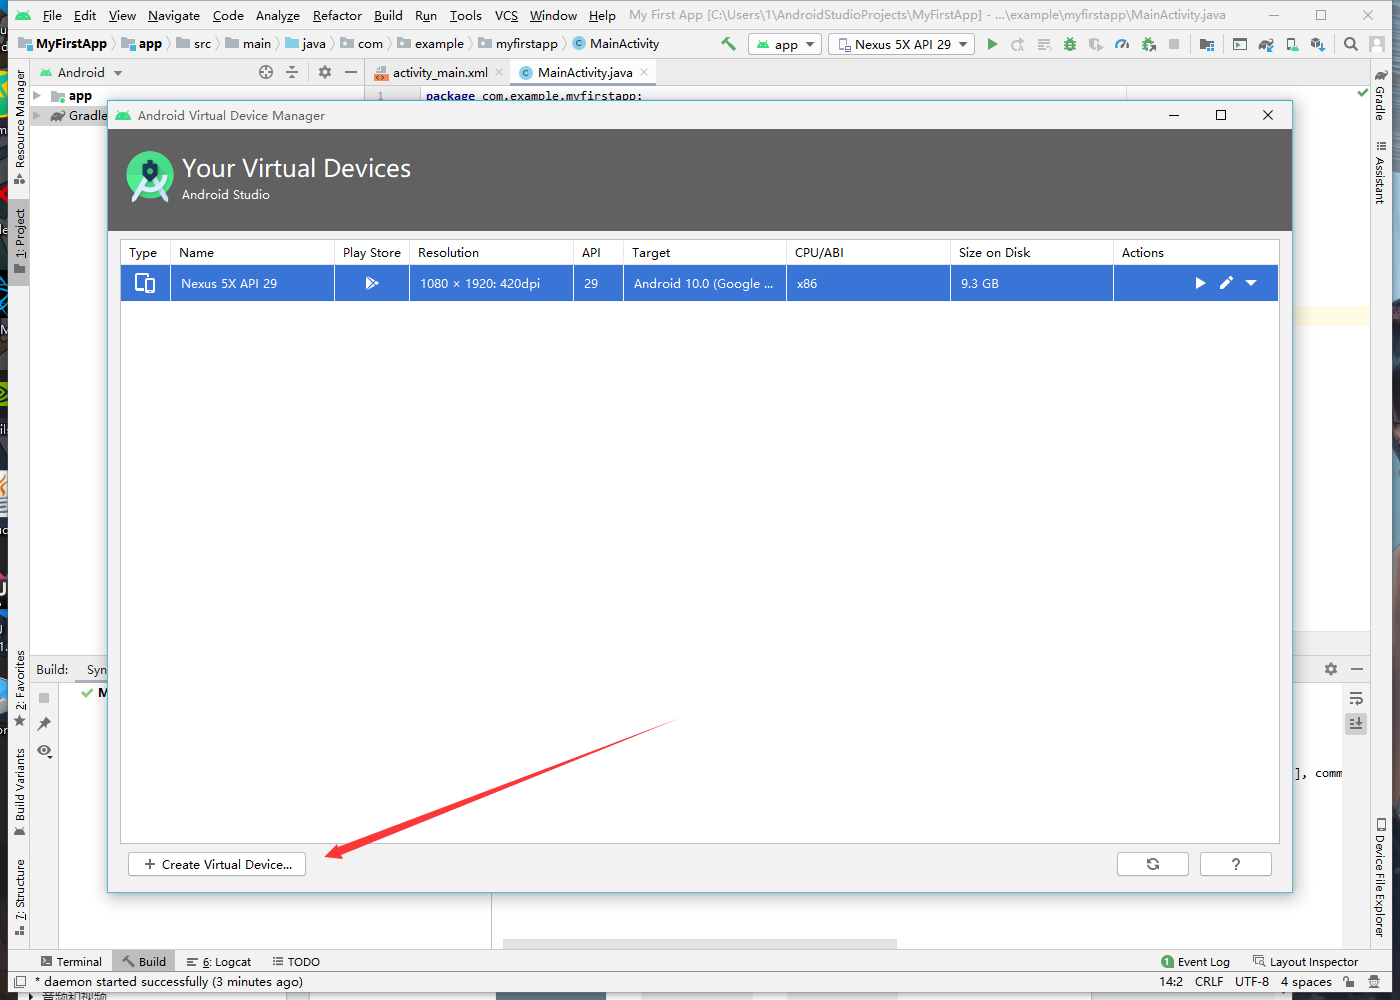Click the Create Virtual Device button

217,864
